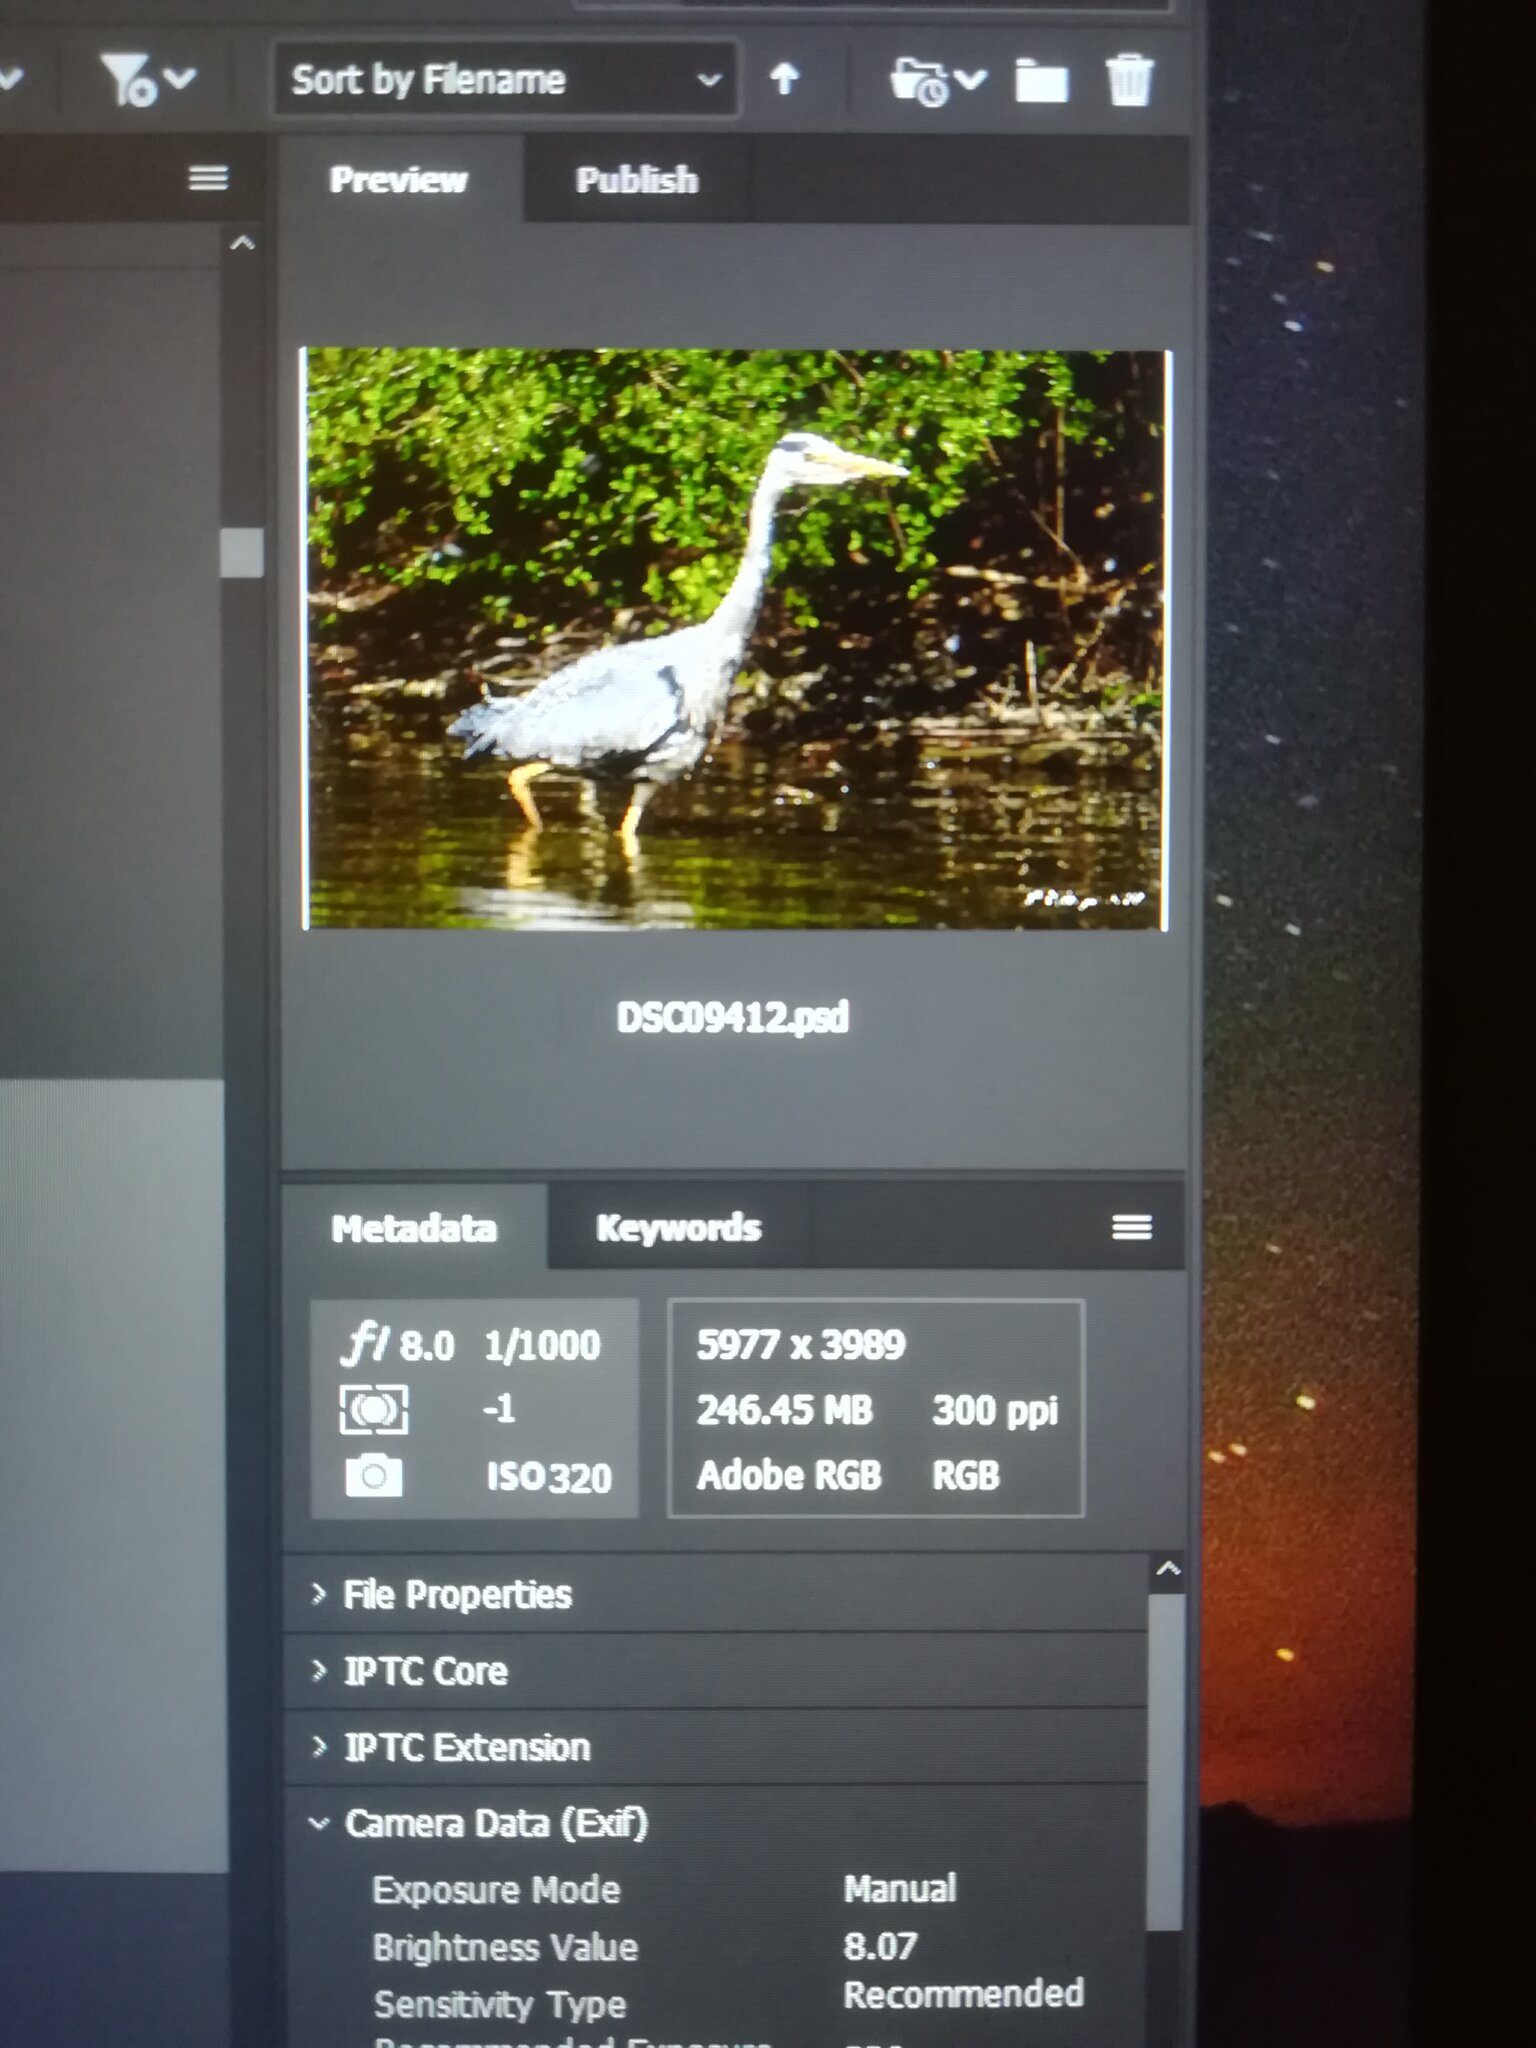Open the Sort by Filename dropdown
The height and width of the screenshot is (2048, 1536).
pyautogui.click(x=505, y=80)
